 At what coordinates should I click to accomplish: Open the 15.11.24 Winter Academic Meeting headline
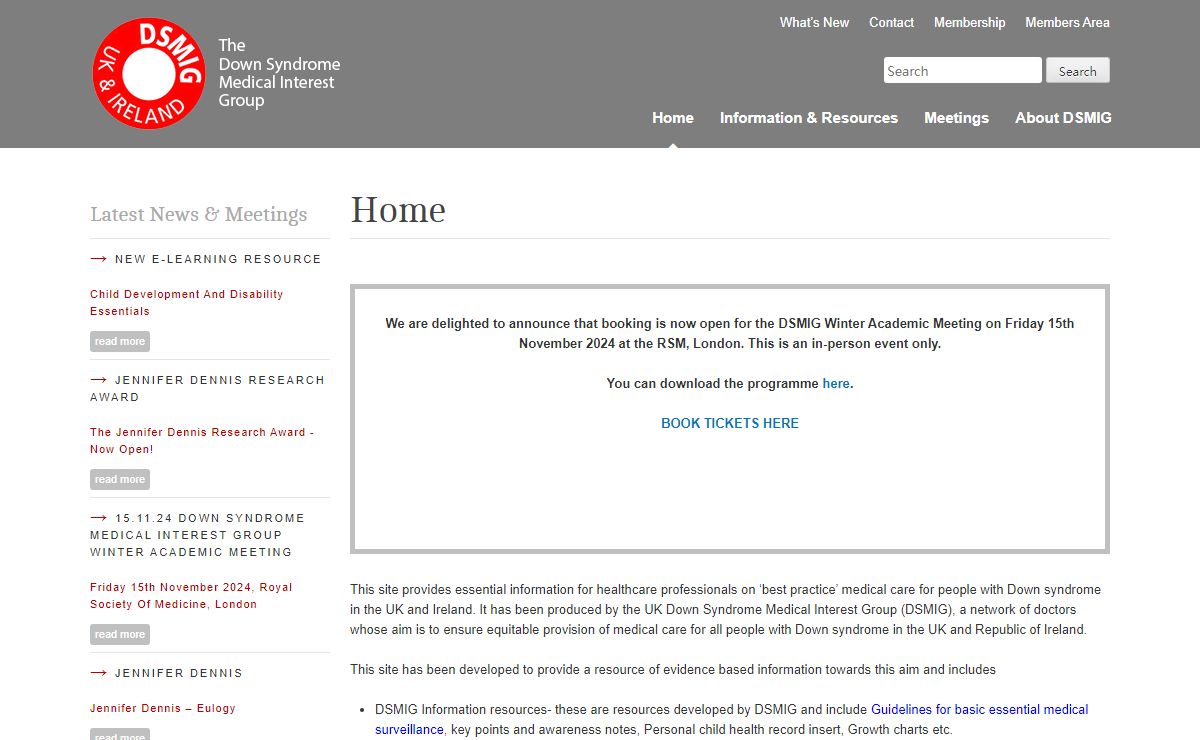pyautogui.click(x=197, y=535)
